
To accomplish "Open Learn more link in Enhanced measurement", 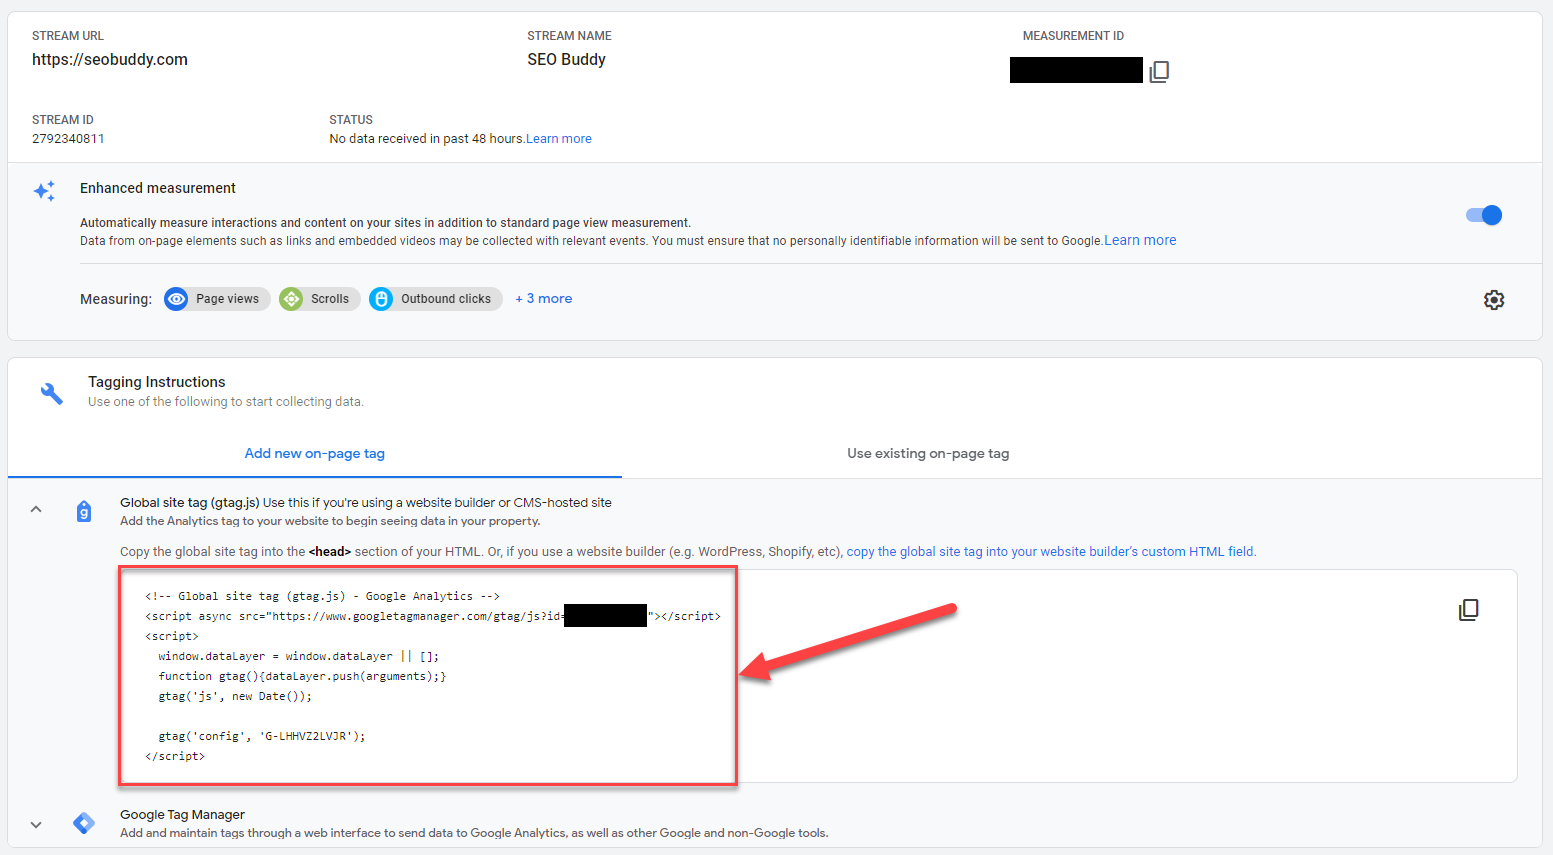I will pos(1140,240).
